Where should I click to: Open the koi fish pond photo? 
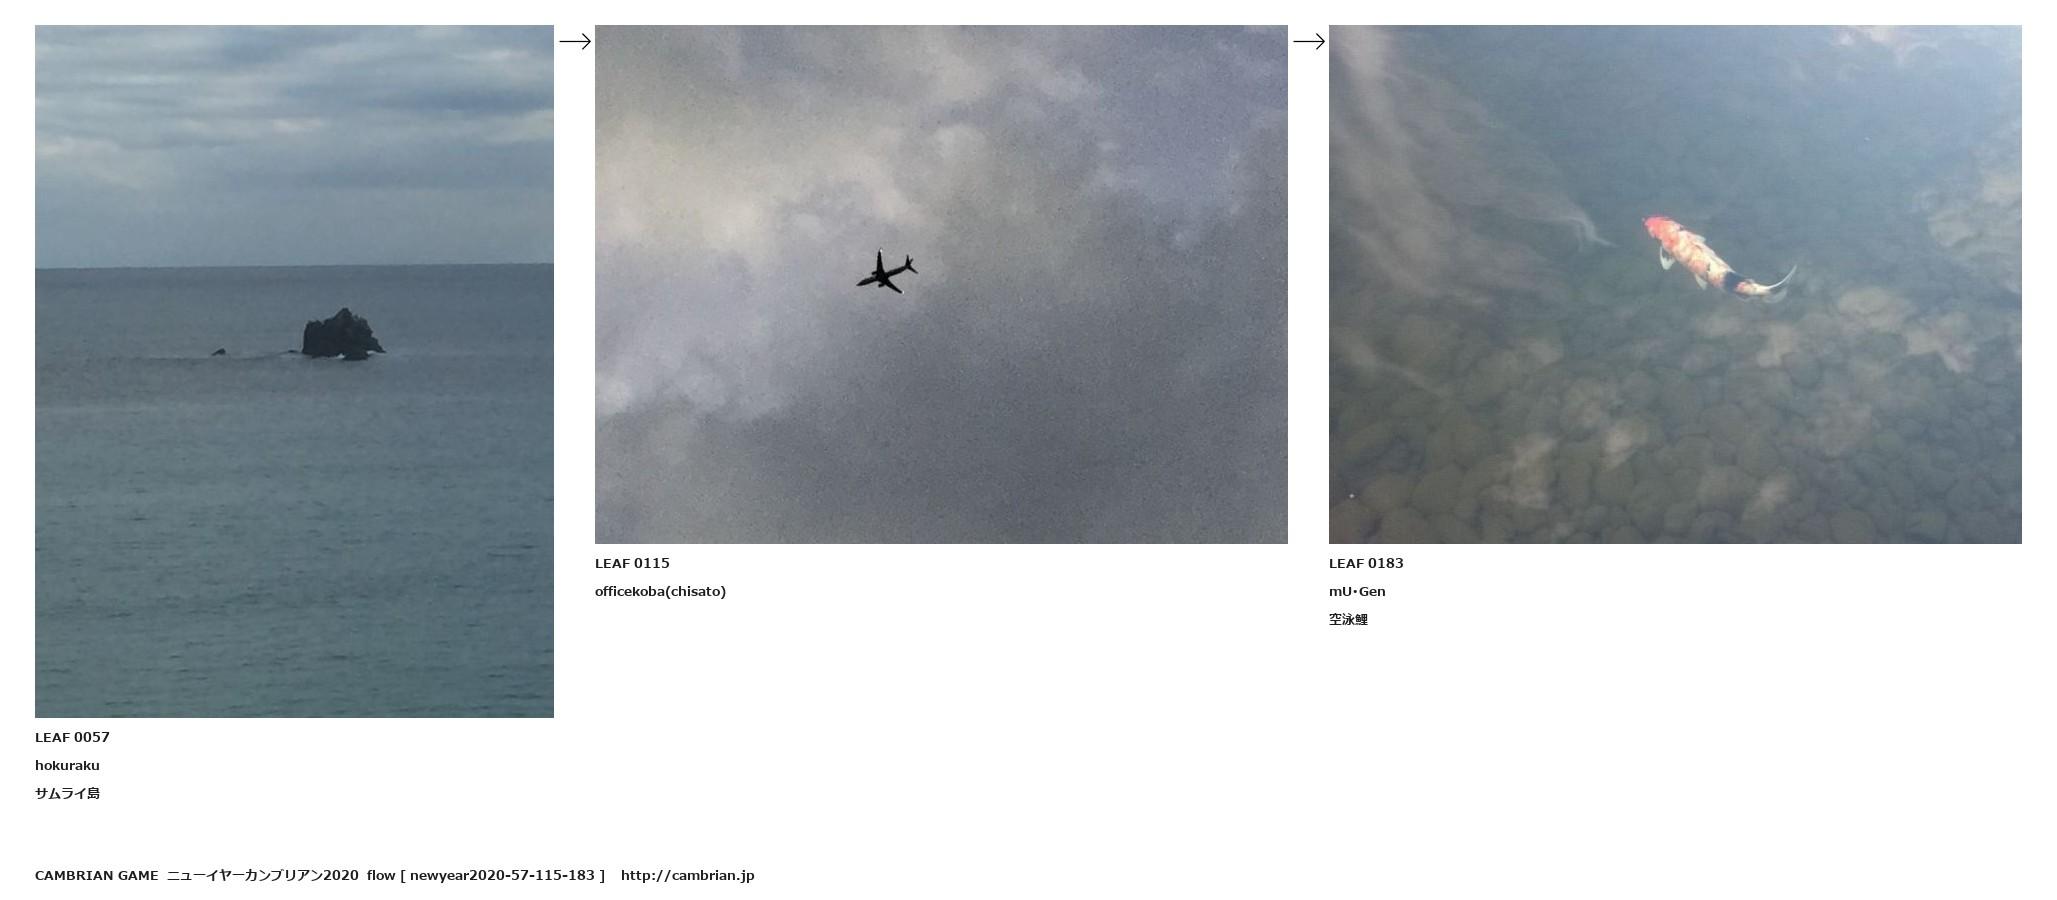pyautogui.click(x=1675, y=284)
